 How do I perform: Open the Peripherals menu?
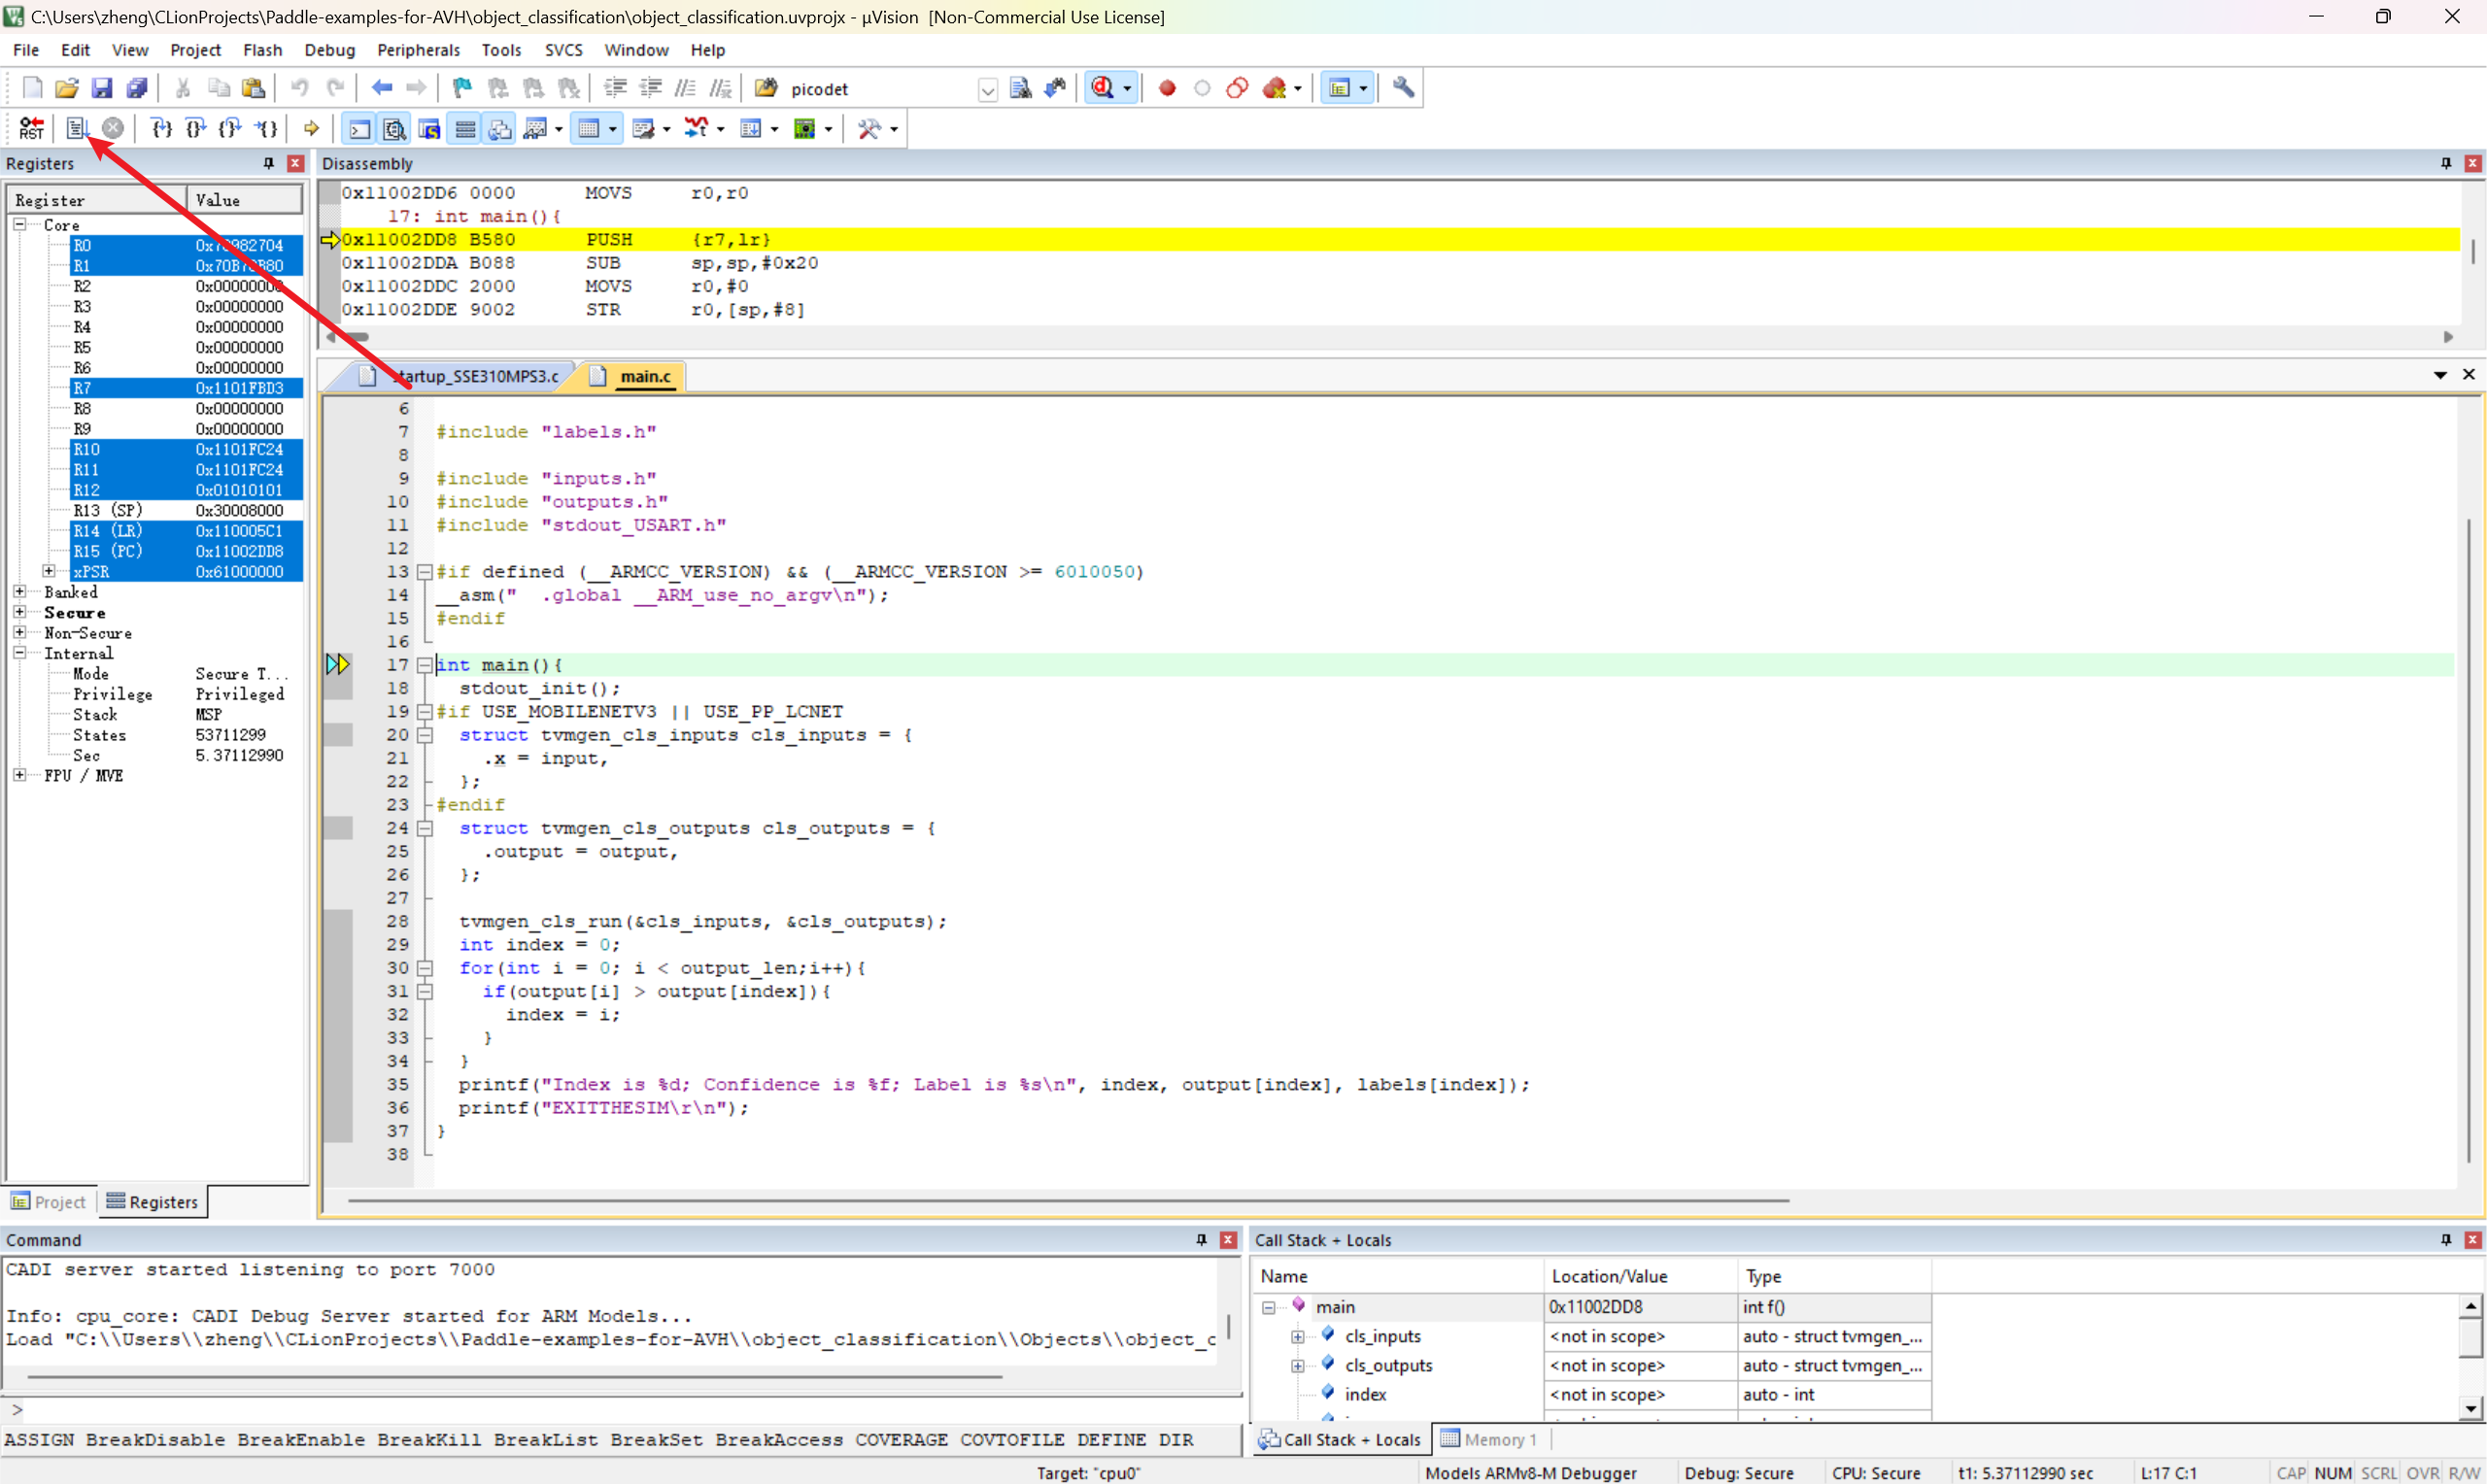pos(418,50)
